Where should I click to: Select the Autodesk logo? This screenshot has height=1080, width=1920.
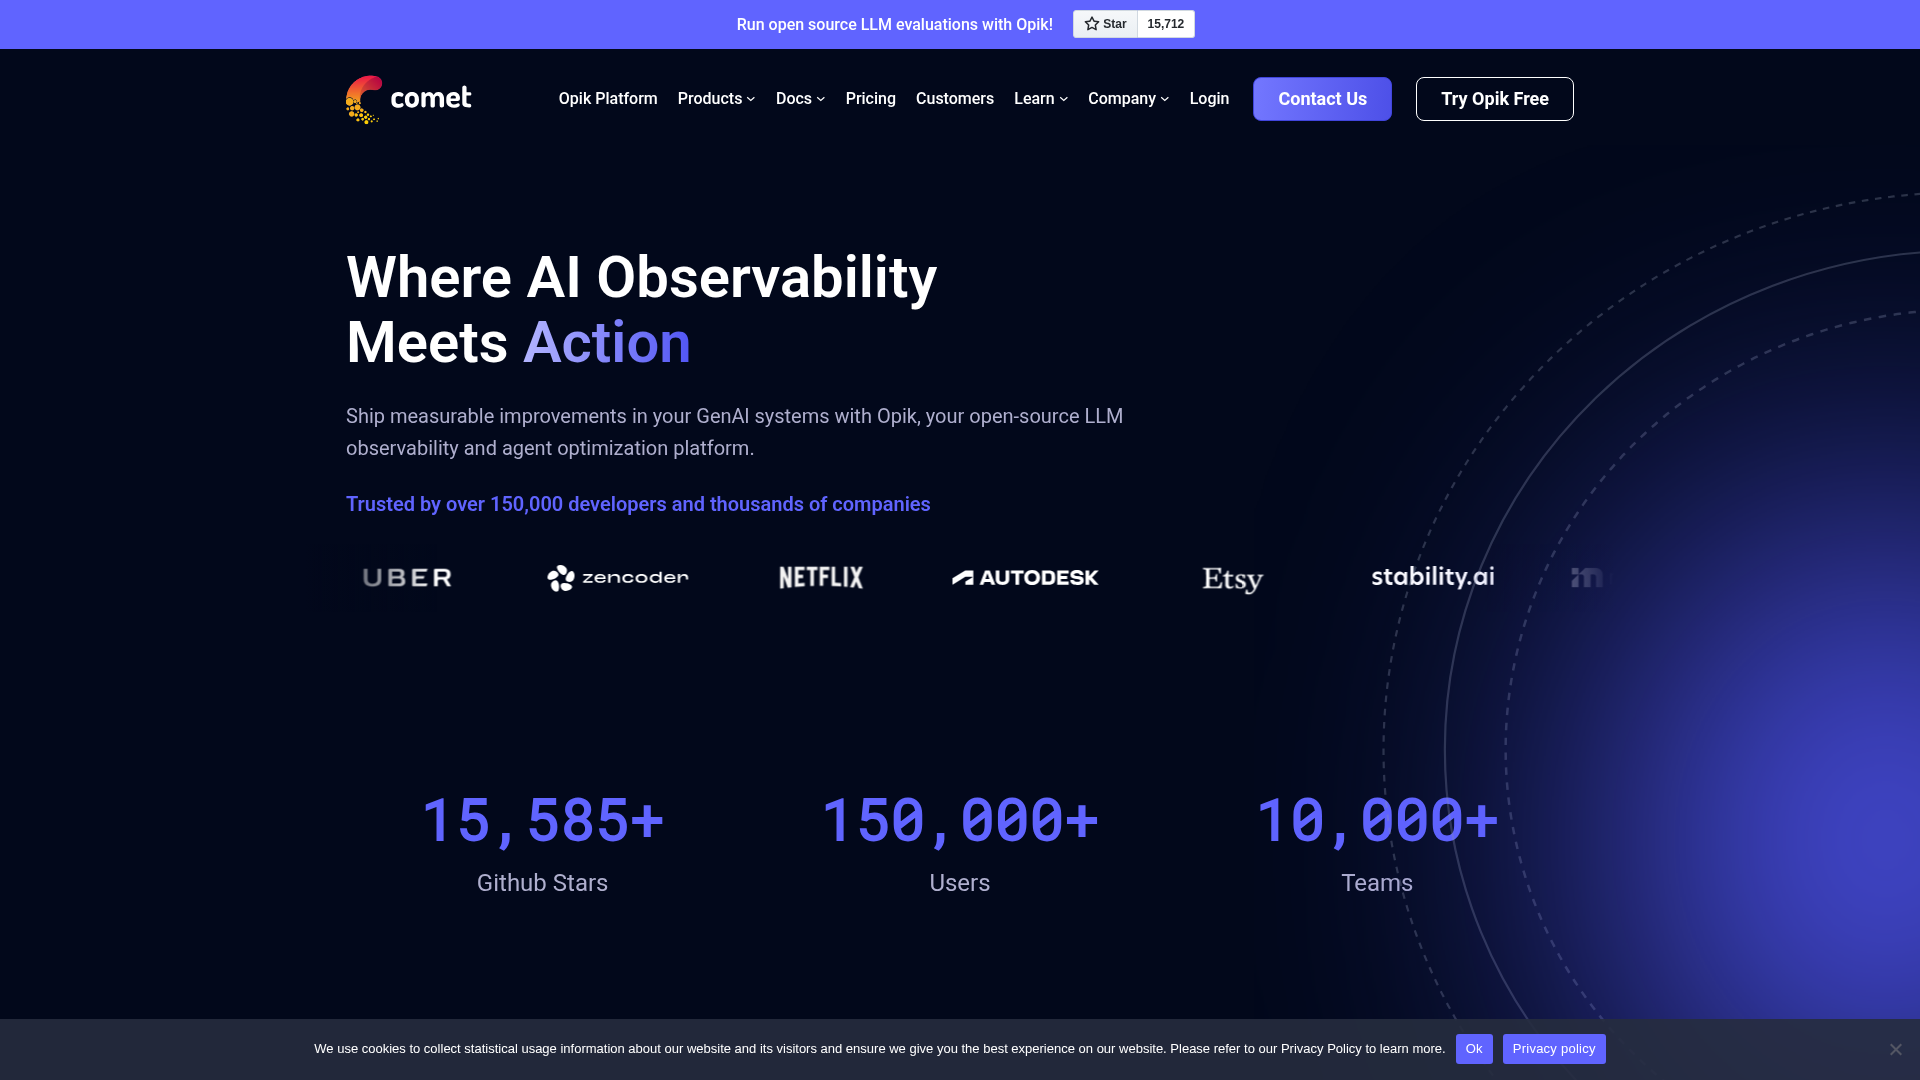click(1025, 577)
